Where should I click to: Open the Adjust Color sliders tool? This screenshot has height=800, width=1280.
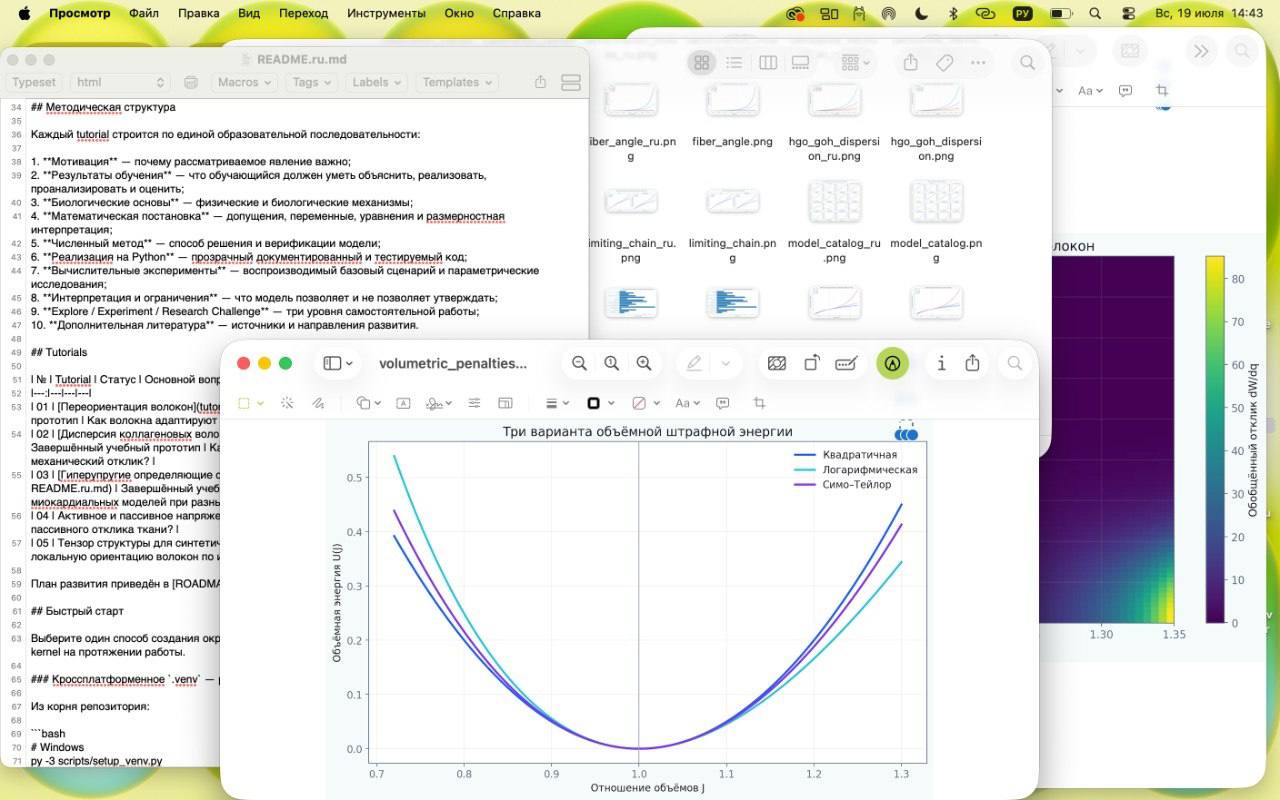point(474,403)
